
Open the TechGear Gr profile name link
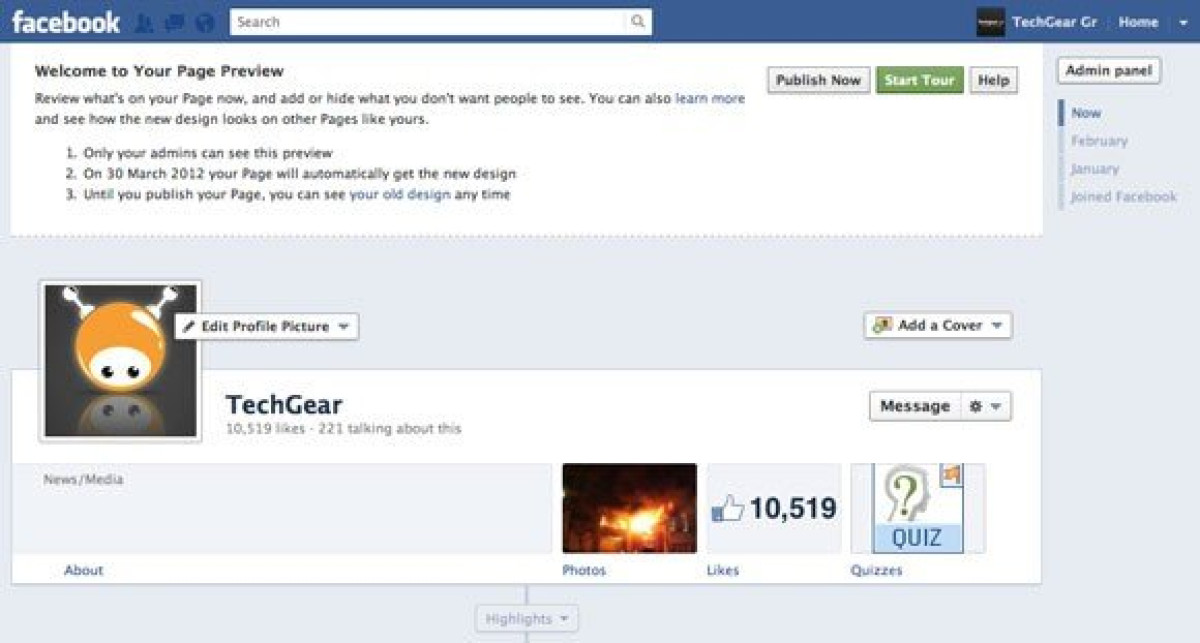click(x=1055, y=22)
